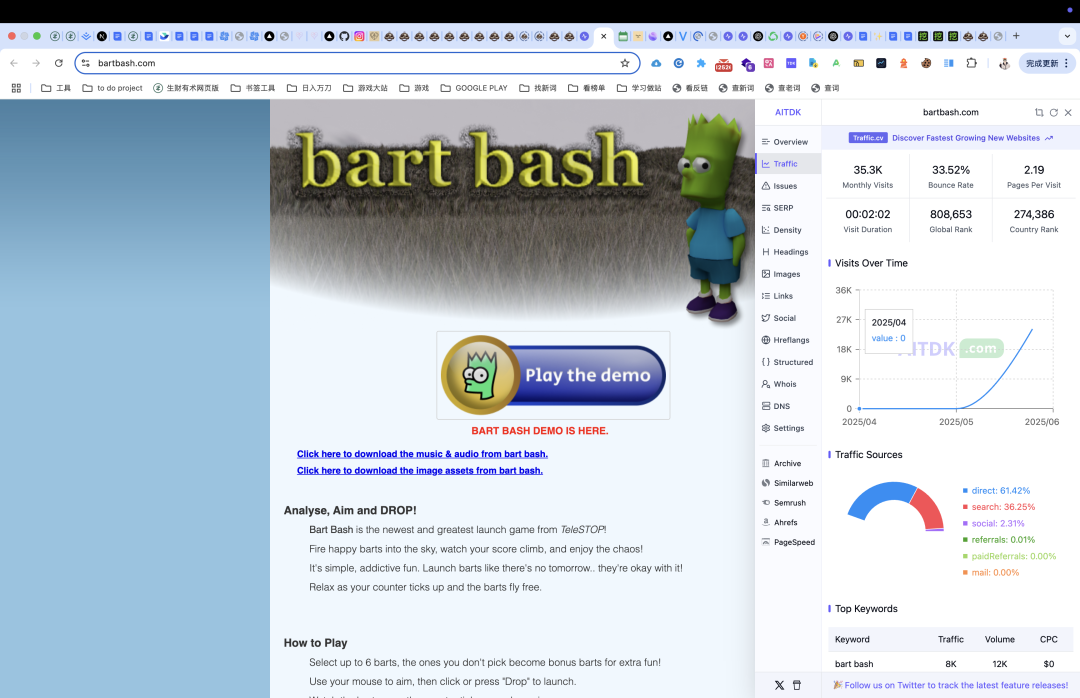Click the search: 36.25% legend entry
This screenshot has height=698, width=1080.
(x=999, y=507)
